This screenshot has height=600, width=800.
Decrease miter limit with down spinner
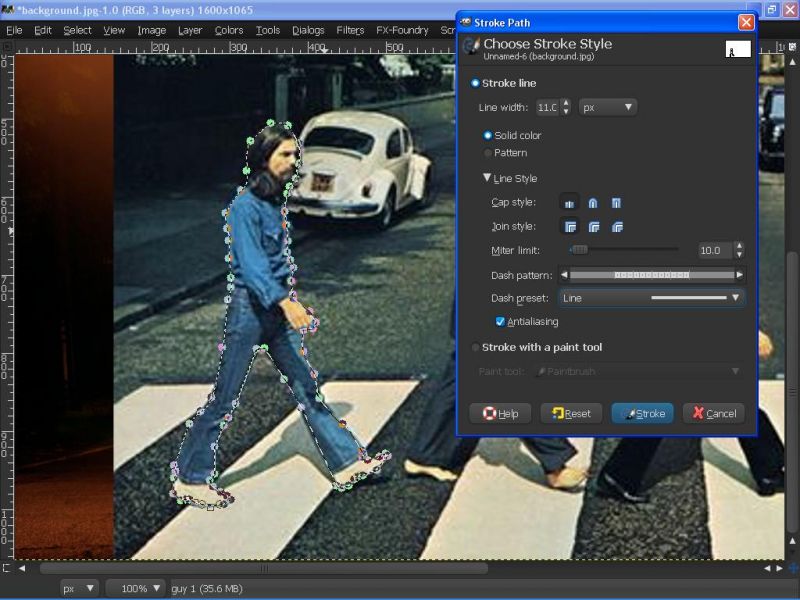click(739, 254)
